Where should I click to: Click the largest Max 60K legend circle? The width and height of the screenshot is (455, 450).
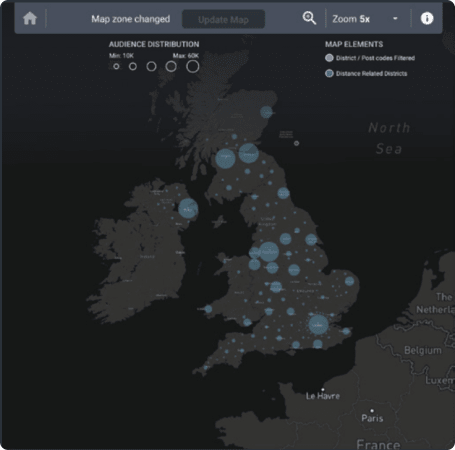tap(193, 66)
